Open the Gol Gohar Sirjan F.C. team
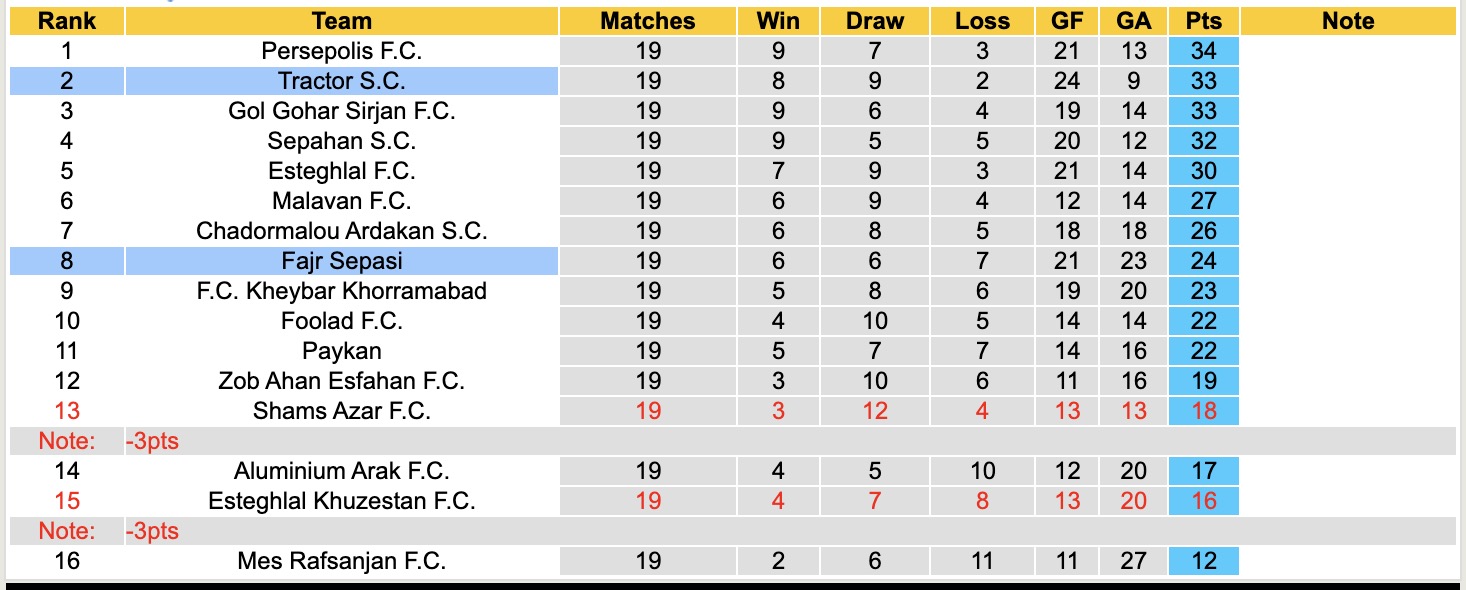 pyautogui.click(x=341, y=111)
